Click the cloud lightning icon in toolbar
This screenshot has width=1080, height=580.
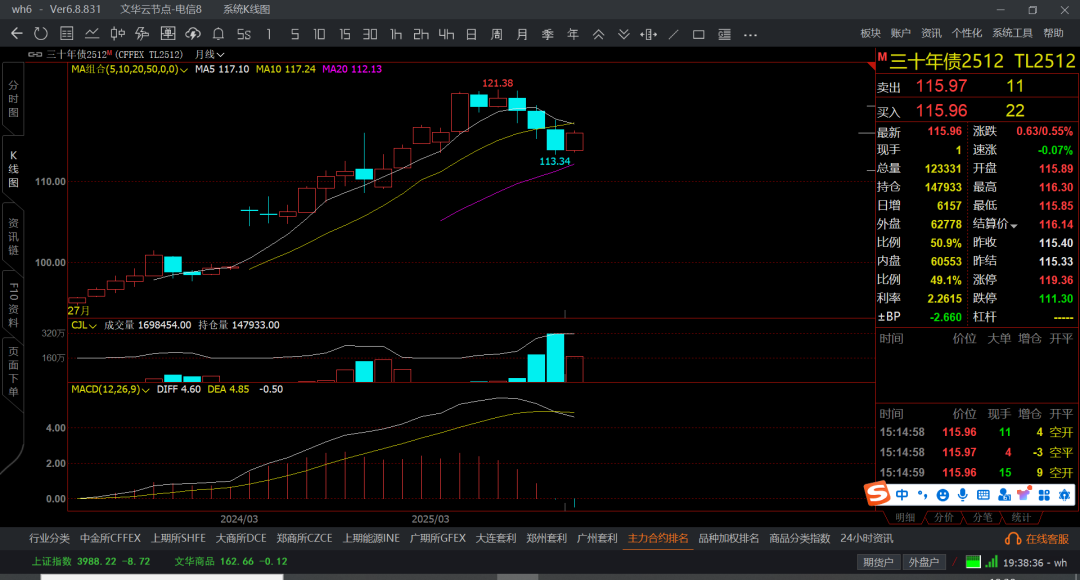tap(193, 34)
